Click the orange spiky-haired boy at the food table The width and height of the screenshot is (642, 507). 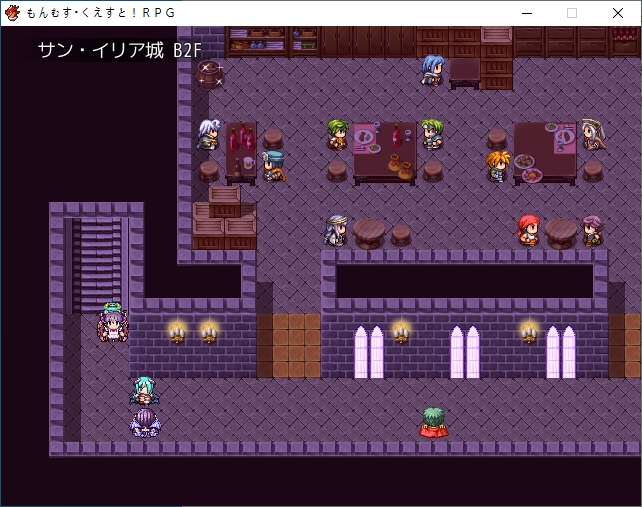pyautogui.click(x=497, y=166)
